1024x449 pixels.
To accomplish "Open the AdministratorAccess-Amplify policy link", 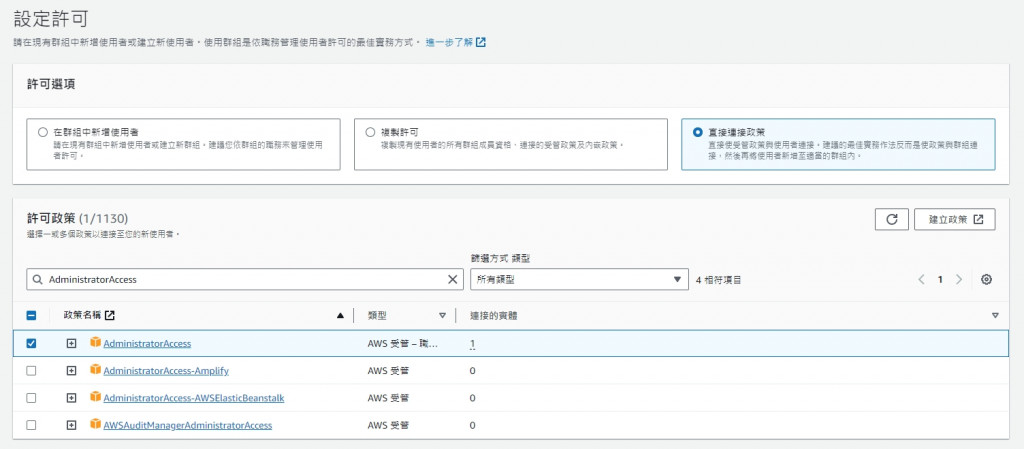I will 166,371.
